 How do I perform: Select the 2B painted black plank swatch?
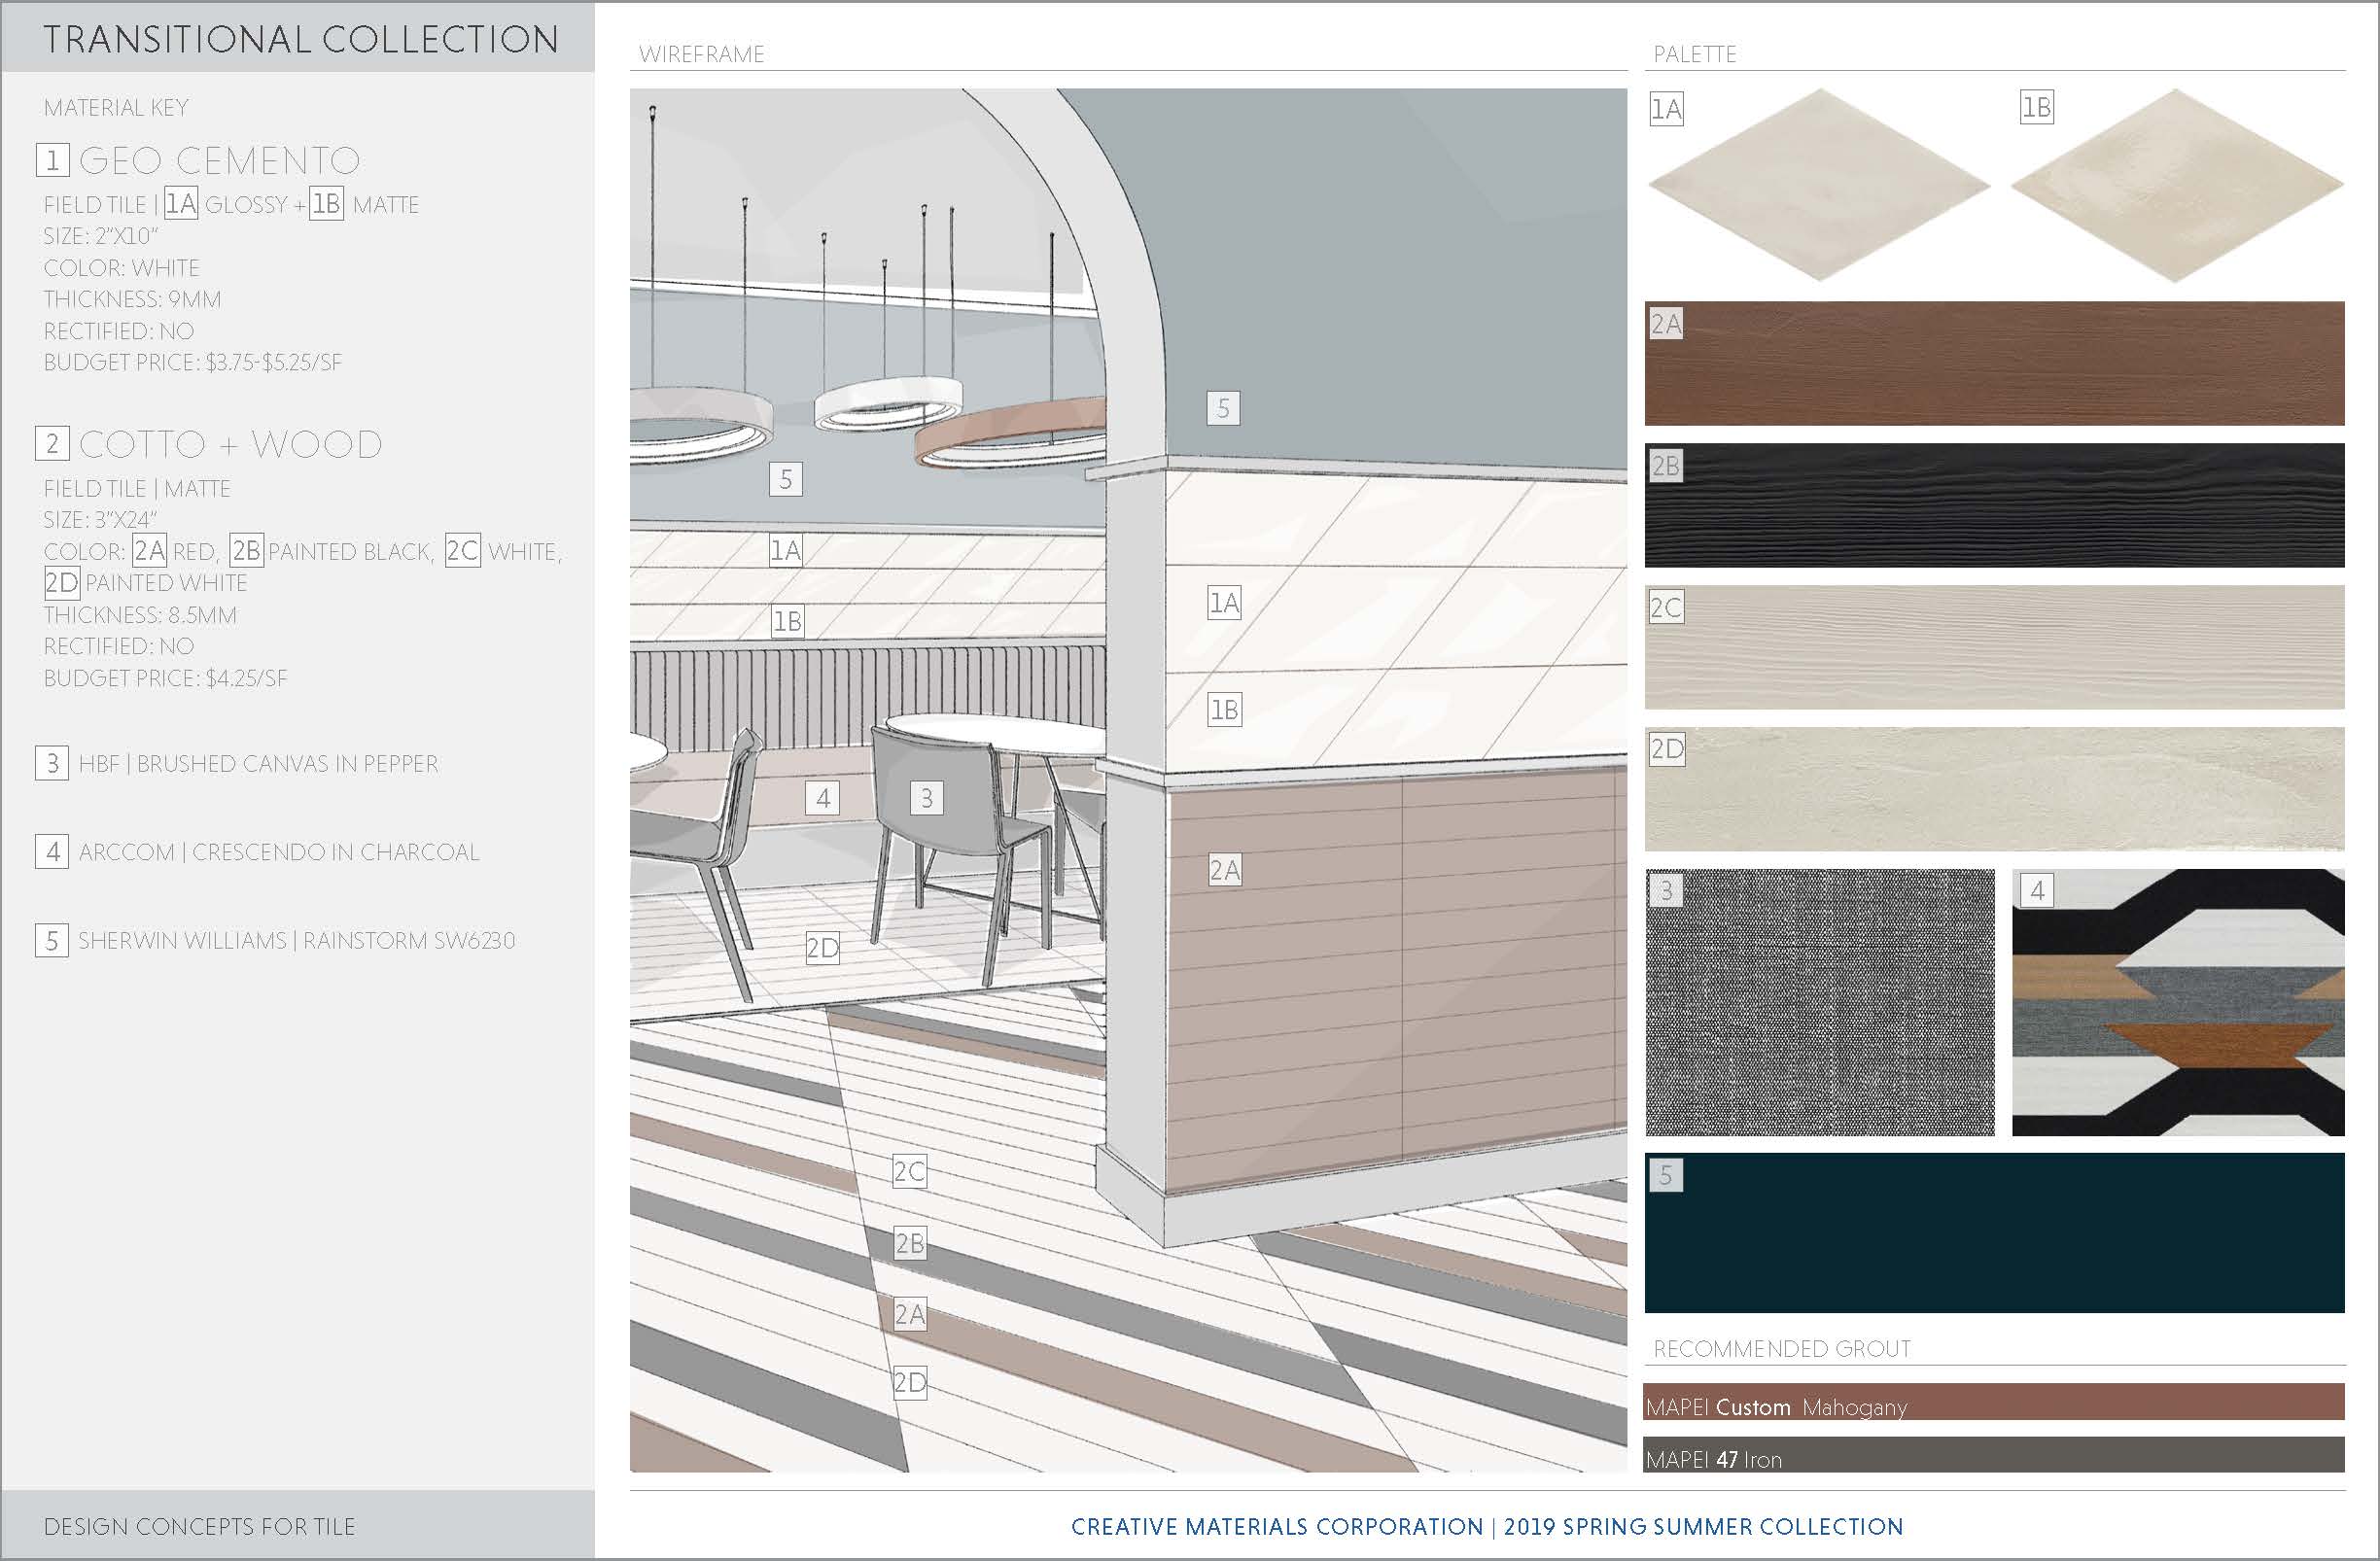pos(1994,505)
